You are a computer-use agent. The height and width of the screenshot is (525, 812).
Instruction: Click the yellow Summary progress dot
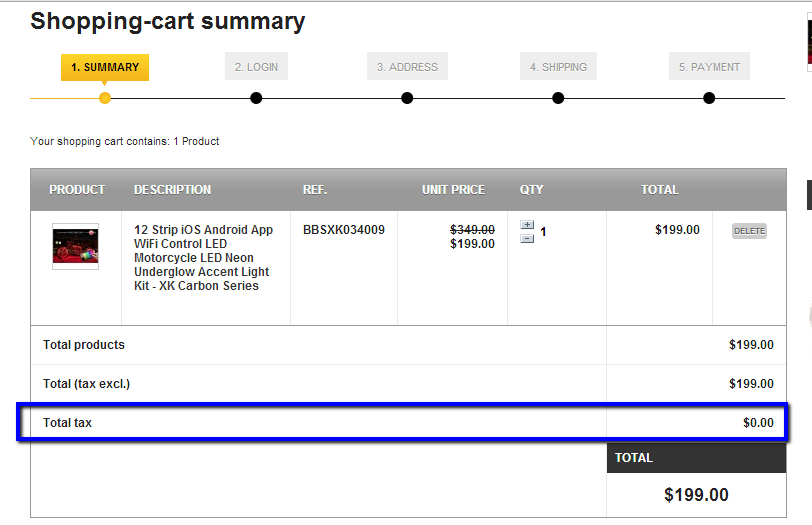(x=105, y=98)
